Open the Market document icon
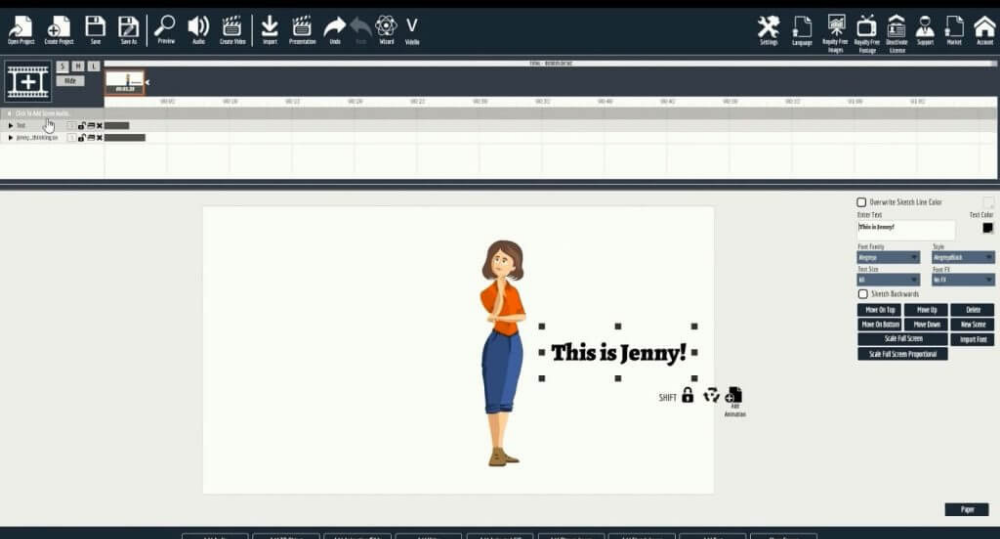The width and height of the screenshot is (1000, 539). coord(954,31)
